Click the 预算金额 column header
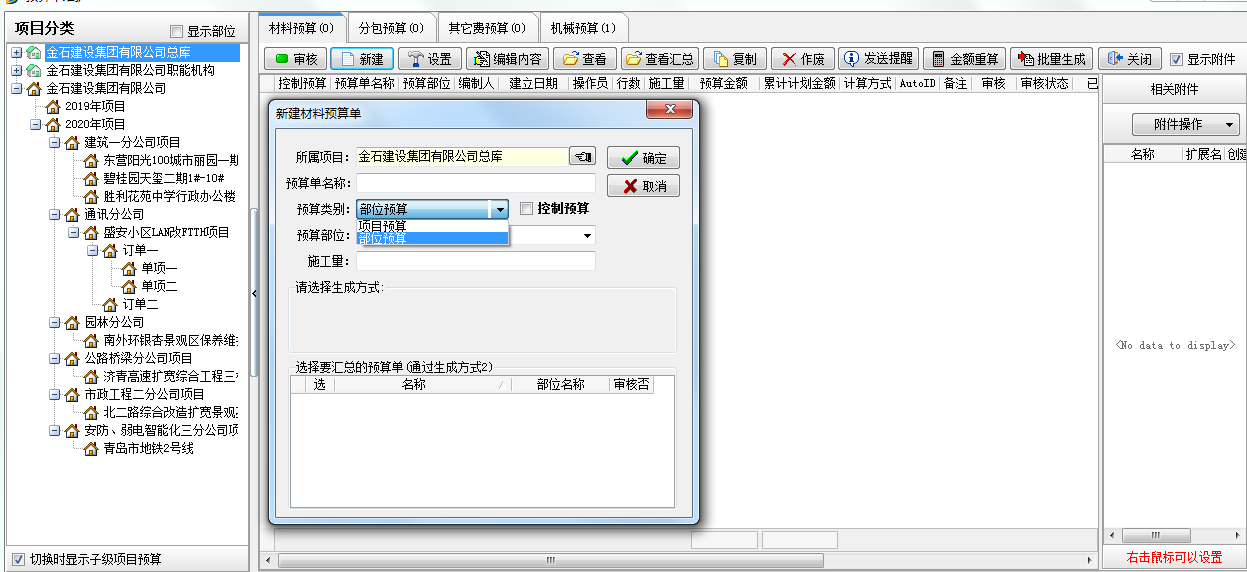1247x572 pixels. (x=724, y=84)
